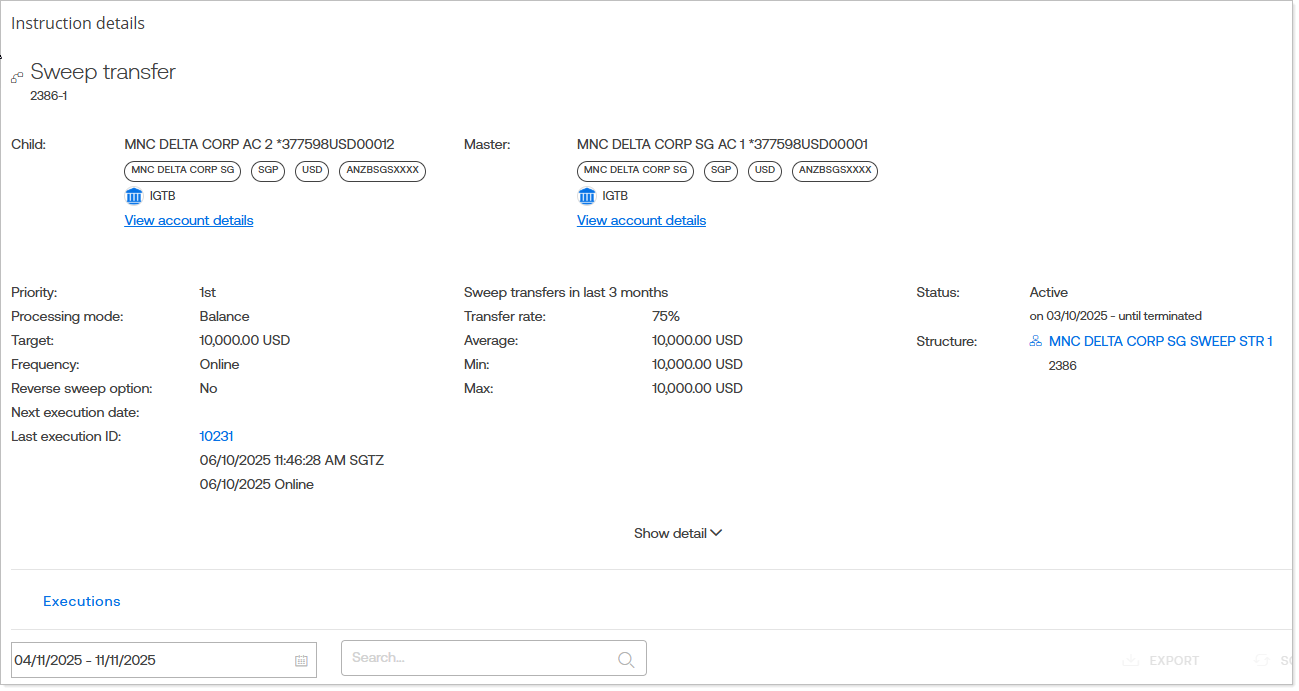Click the bank icon under Child account
This screenshot has width=1299, height=691.
[134, 196]
